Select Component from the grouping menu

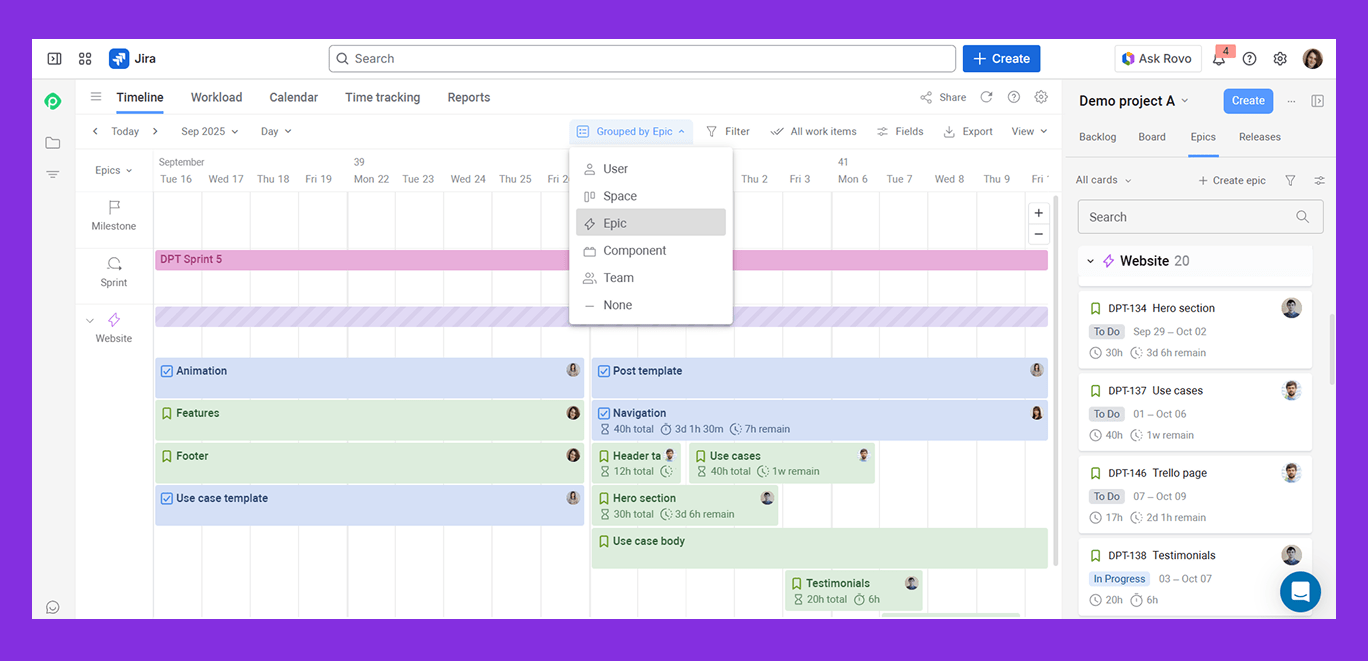(634, 250)
